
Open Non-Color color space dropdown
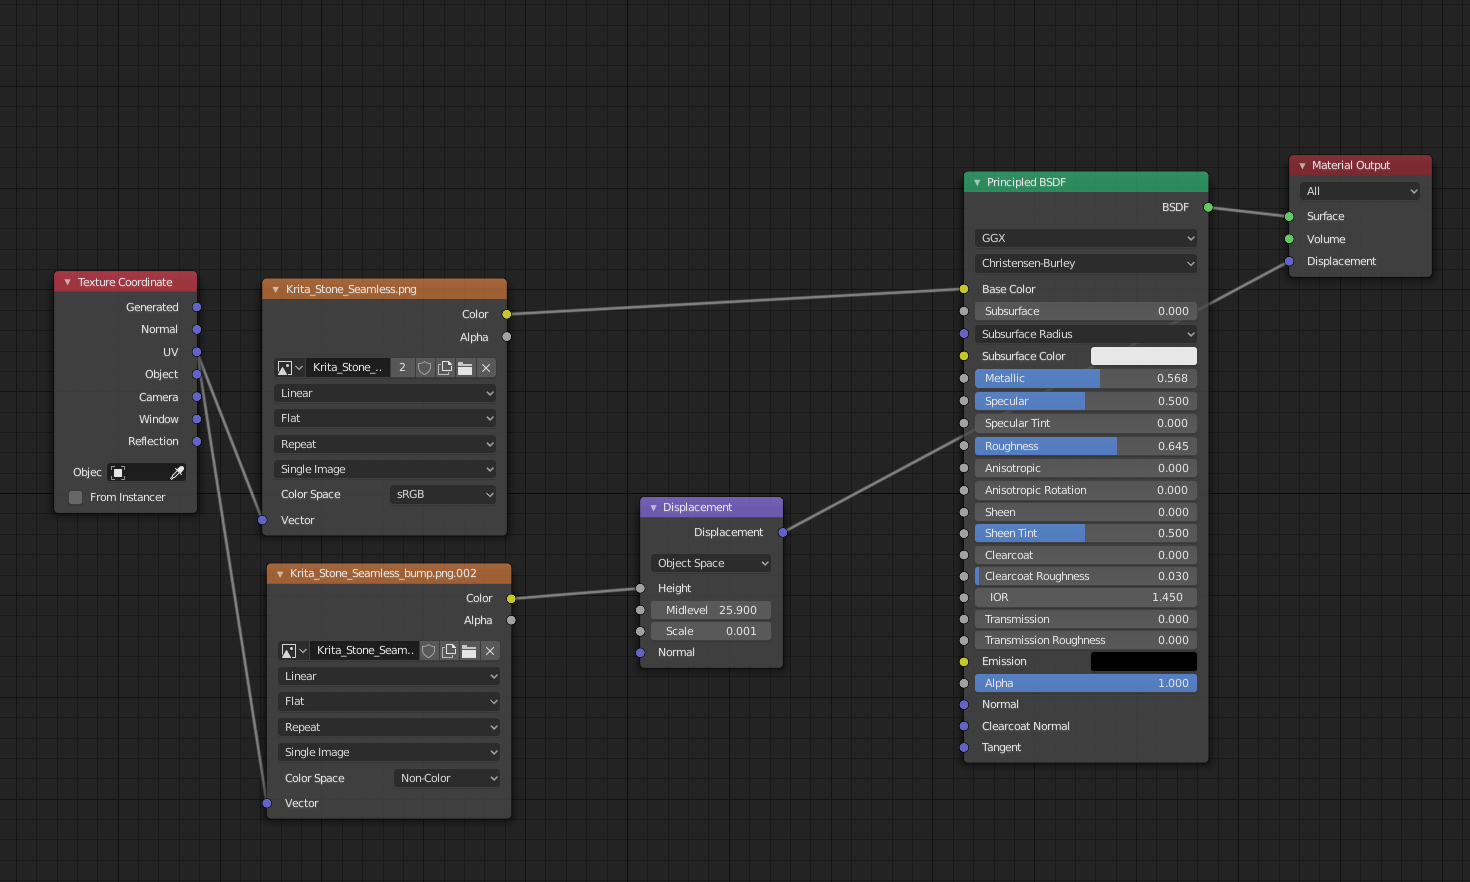pos(447,778)
